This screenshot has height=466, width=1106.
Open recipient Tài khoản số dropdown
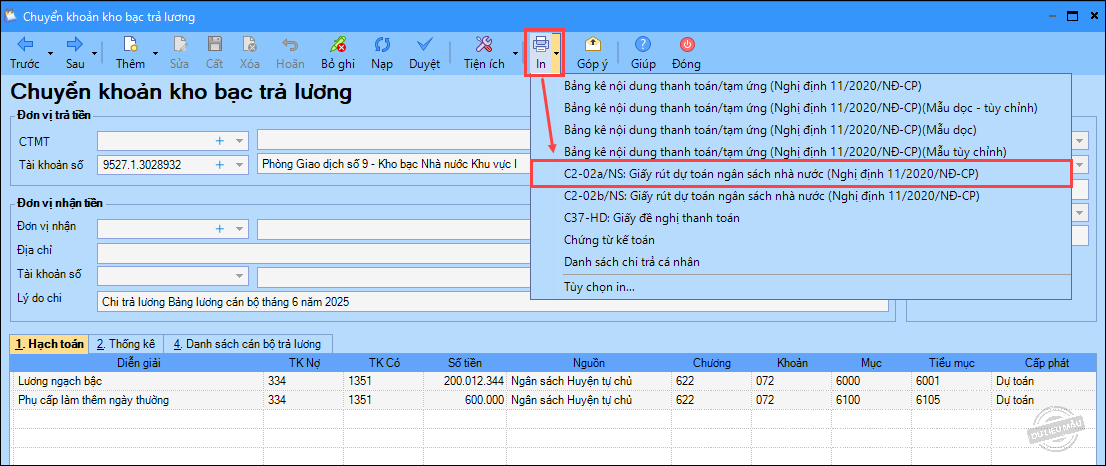point(239,275)
